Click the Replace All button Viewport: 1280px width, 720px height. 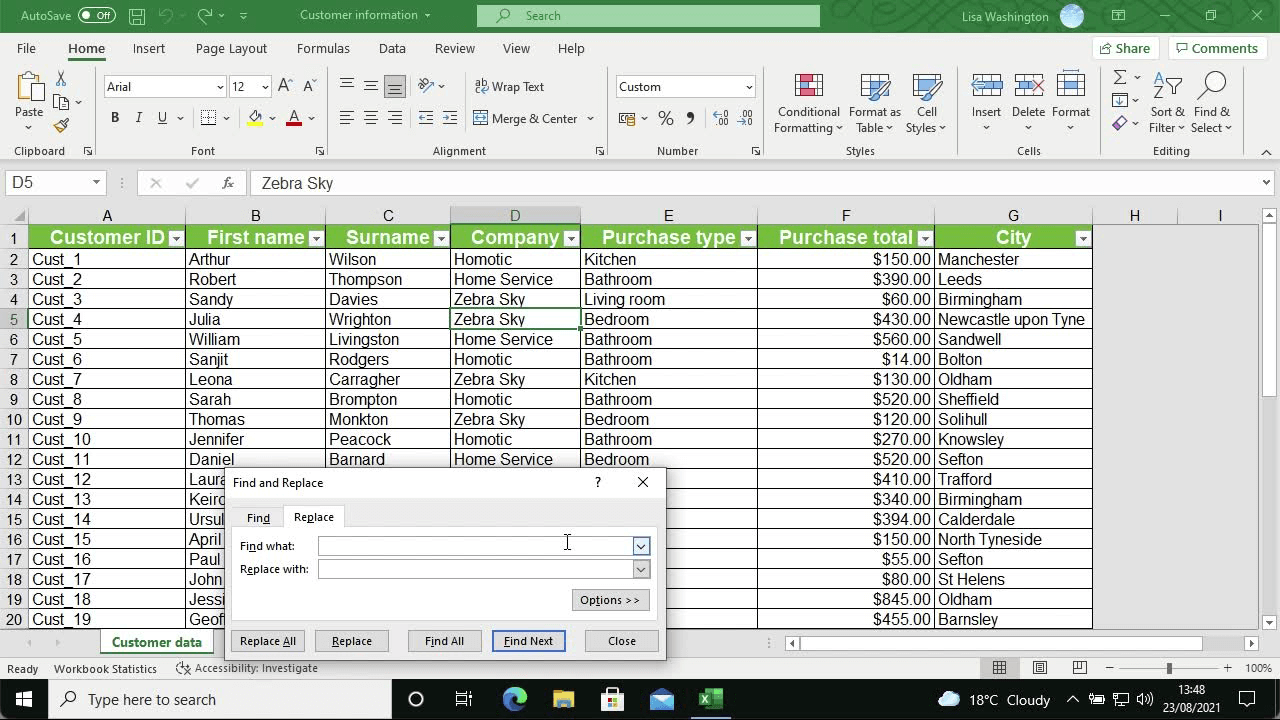pos(267,640)
